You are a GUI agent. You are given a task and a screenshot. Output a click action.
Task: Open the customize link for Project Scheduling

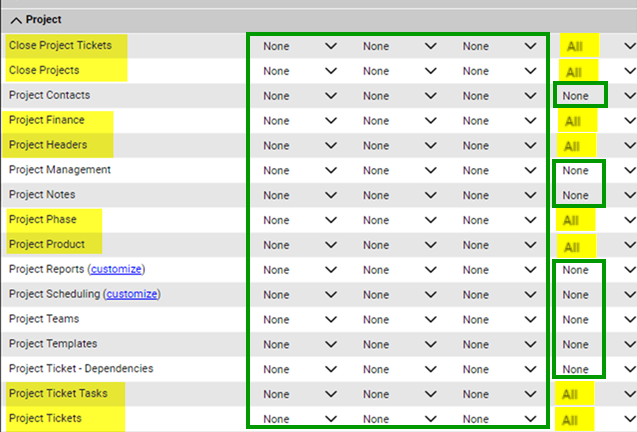133,295
